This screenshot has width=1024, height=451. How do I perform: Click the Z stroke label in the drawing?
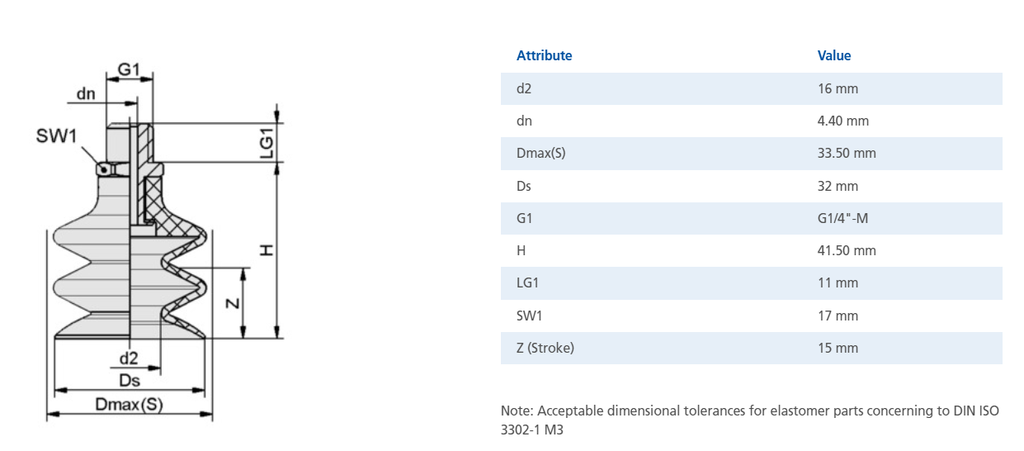click(232, 302)
